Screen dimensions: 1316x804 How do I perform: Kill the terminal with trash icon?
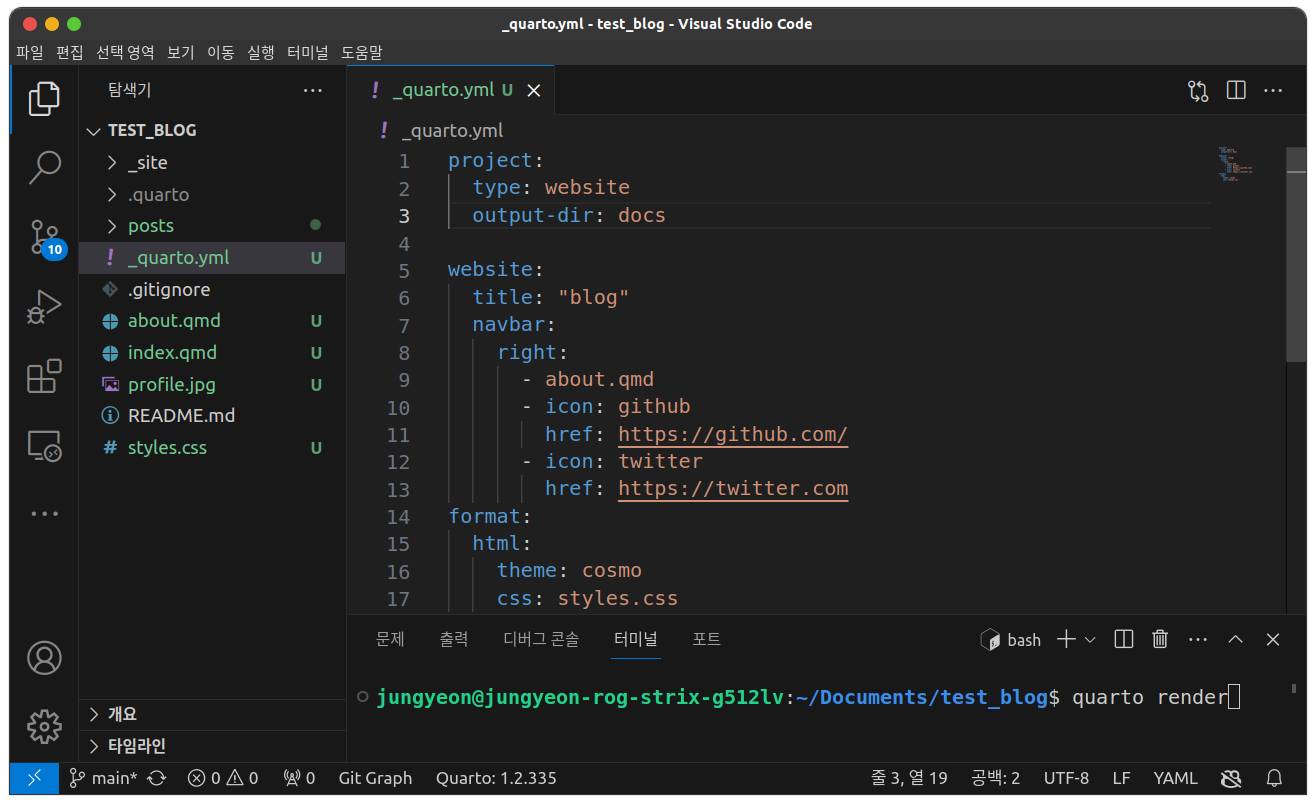[x=1160, y=639]
